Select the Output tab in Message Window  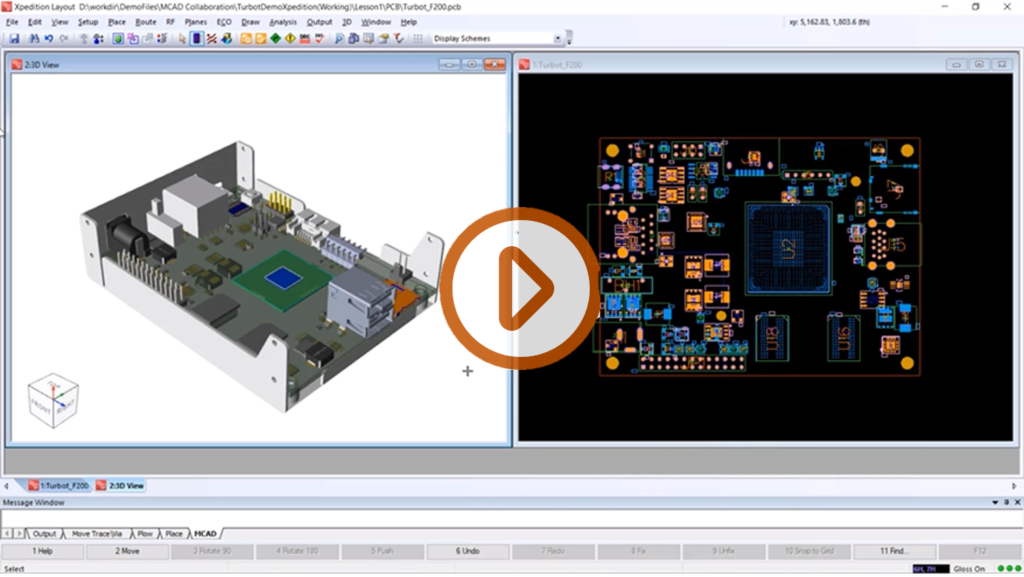45,534
